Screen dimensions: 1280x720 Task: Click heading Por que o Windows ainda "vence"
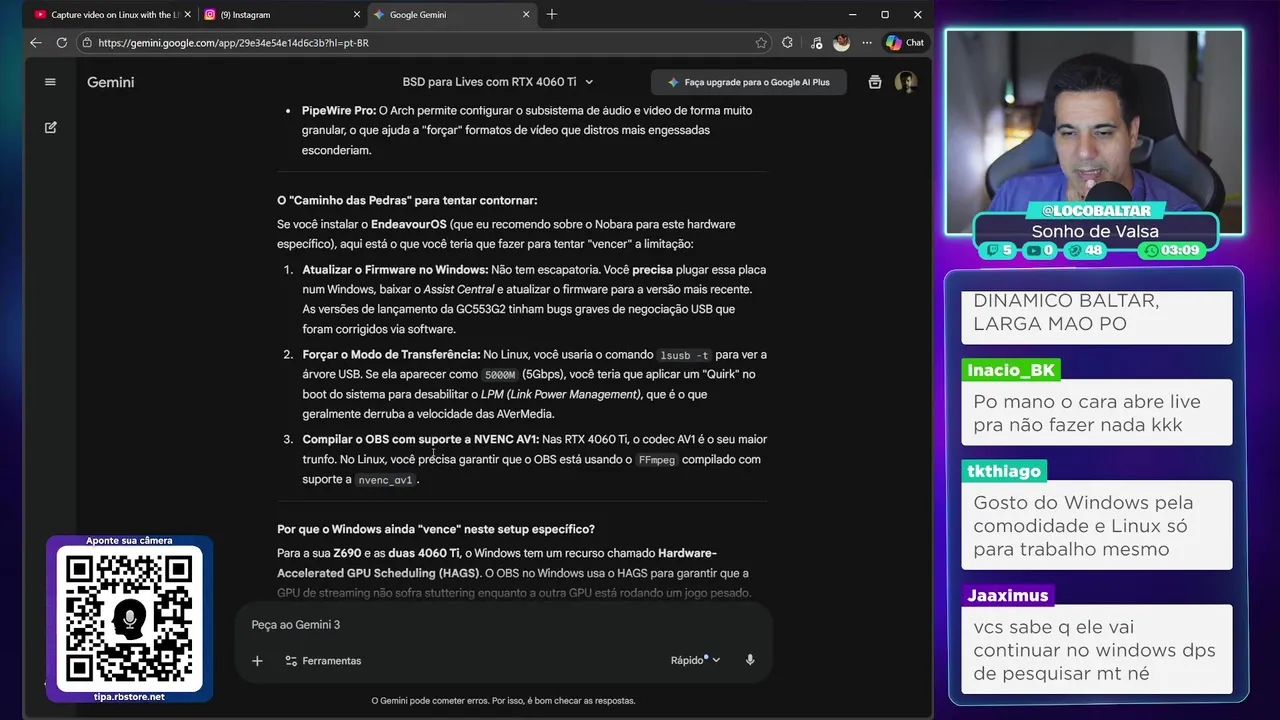[x=436, y=529]
